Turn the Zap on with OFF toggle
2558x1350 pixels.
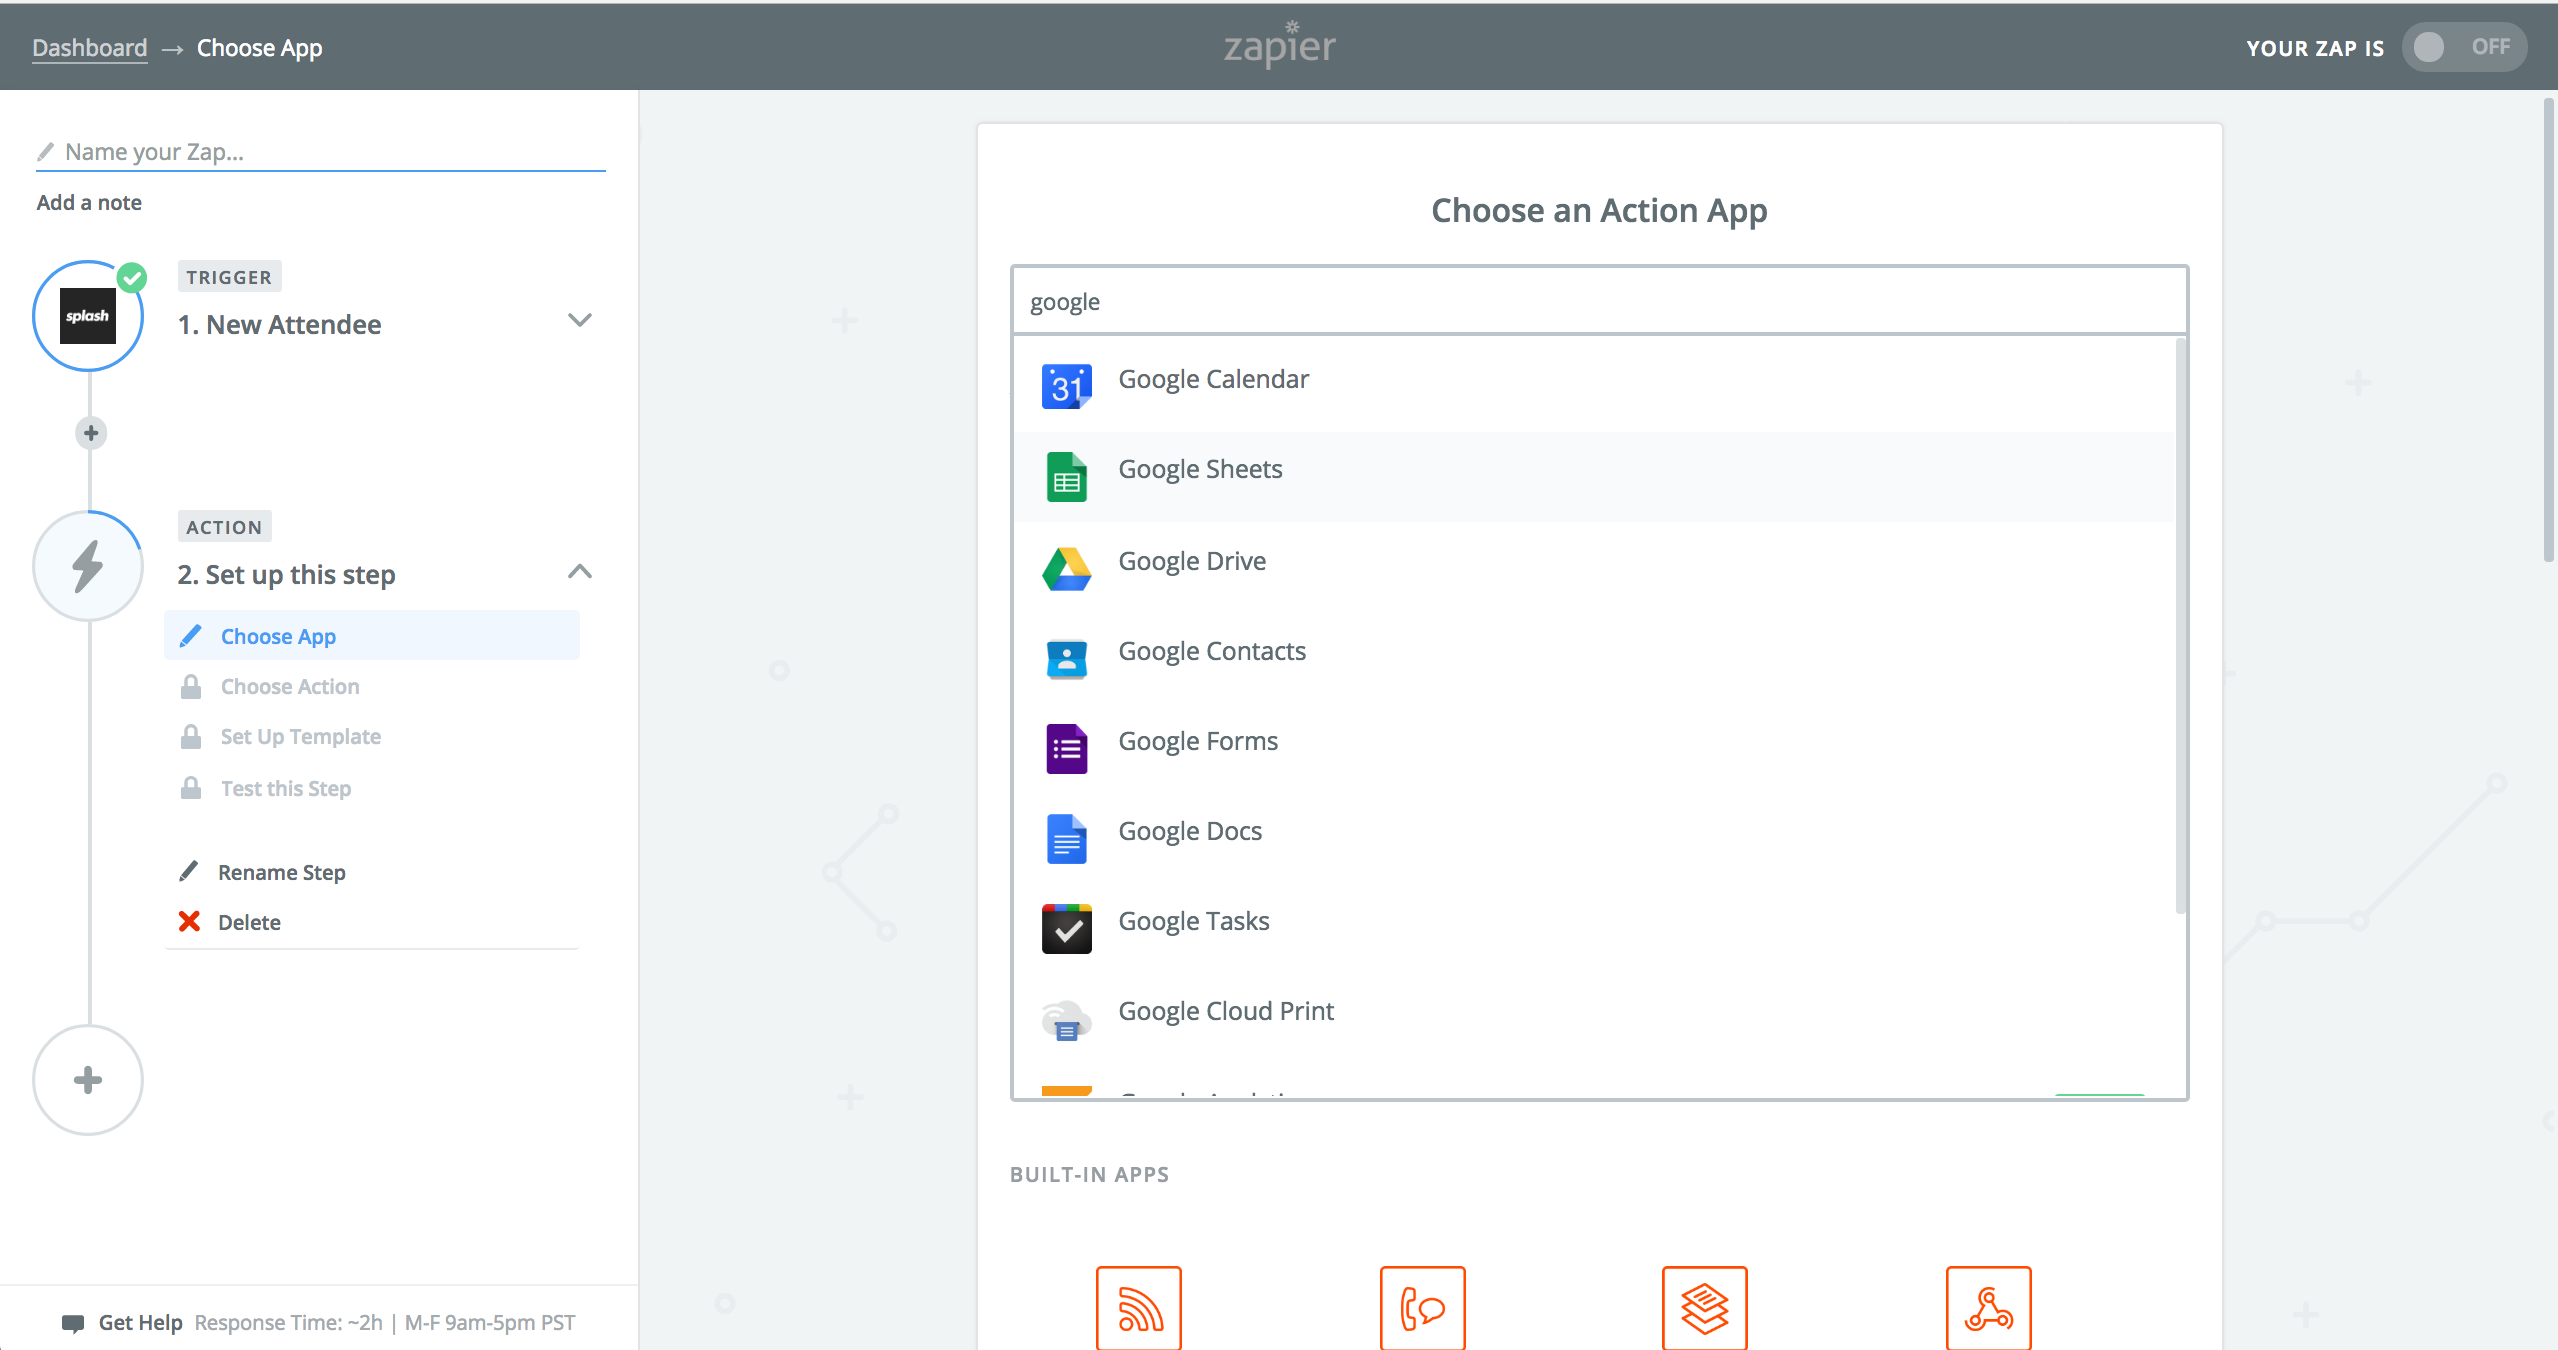(x=2464, y=47)
